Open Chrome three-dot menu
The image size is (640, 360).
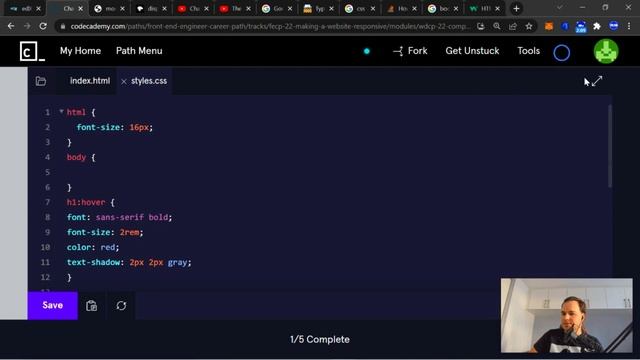coord(629,27)
